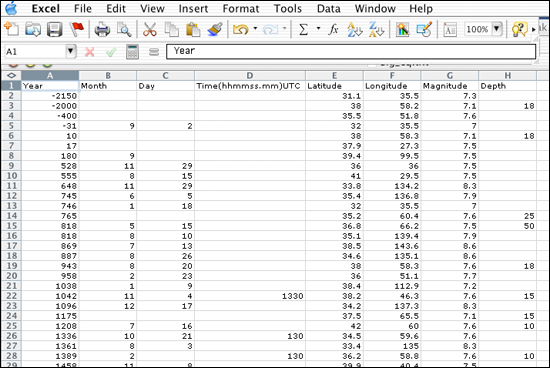Screen dimensions: 550x368
Task: Cut selection with scissors icon
Action: [x=150, y=29]
